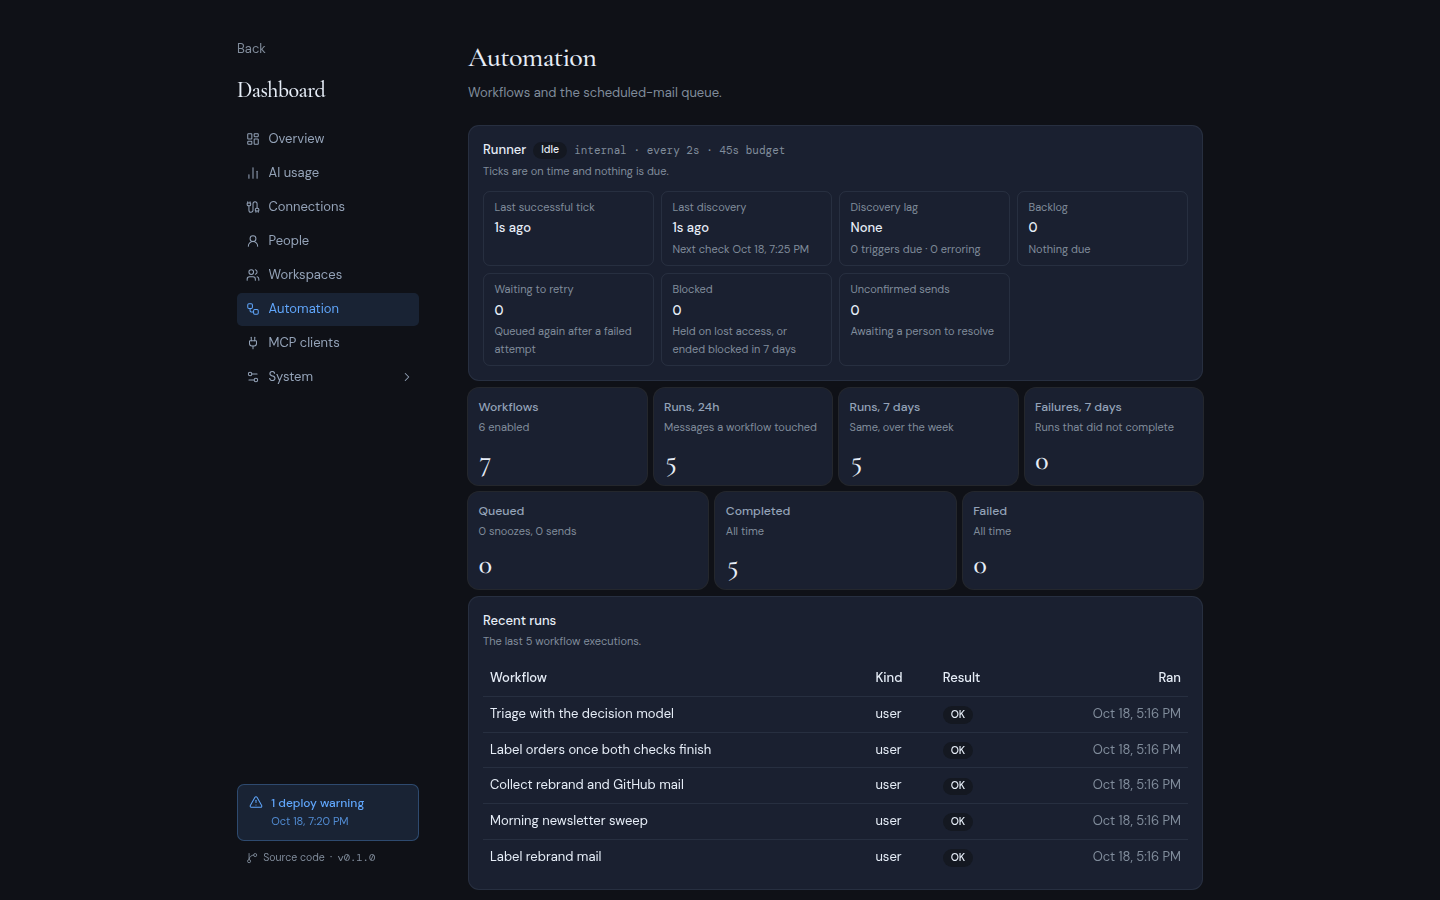Click 'Label orders once both checks finish'
This screenshot has width=1440, height=900.
[835, 750]
